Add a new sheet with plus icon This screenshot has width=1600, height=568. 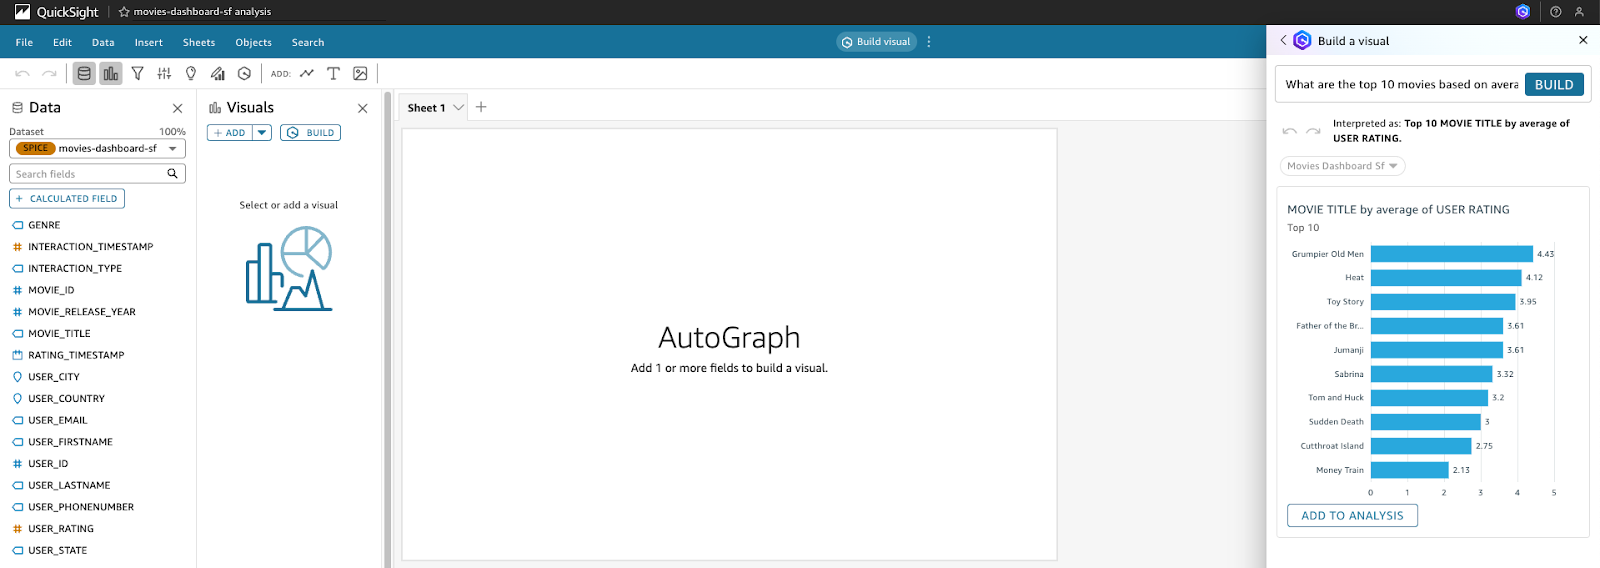[481, 107]
